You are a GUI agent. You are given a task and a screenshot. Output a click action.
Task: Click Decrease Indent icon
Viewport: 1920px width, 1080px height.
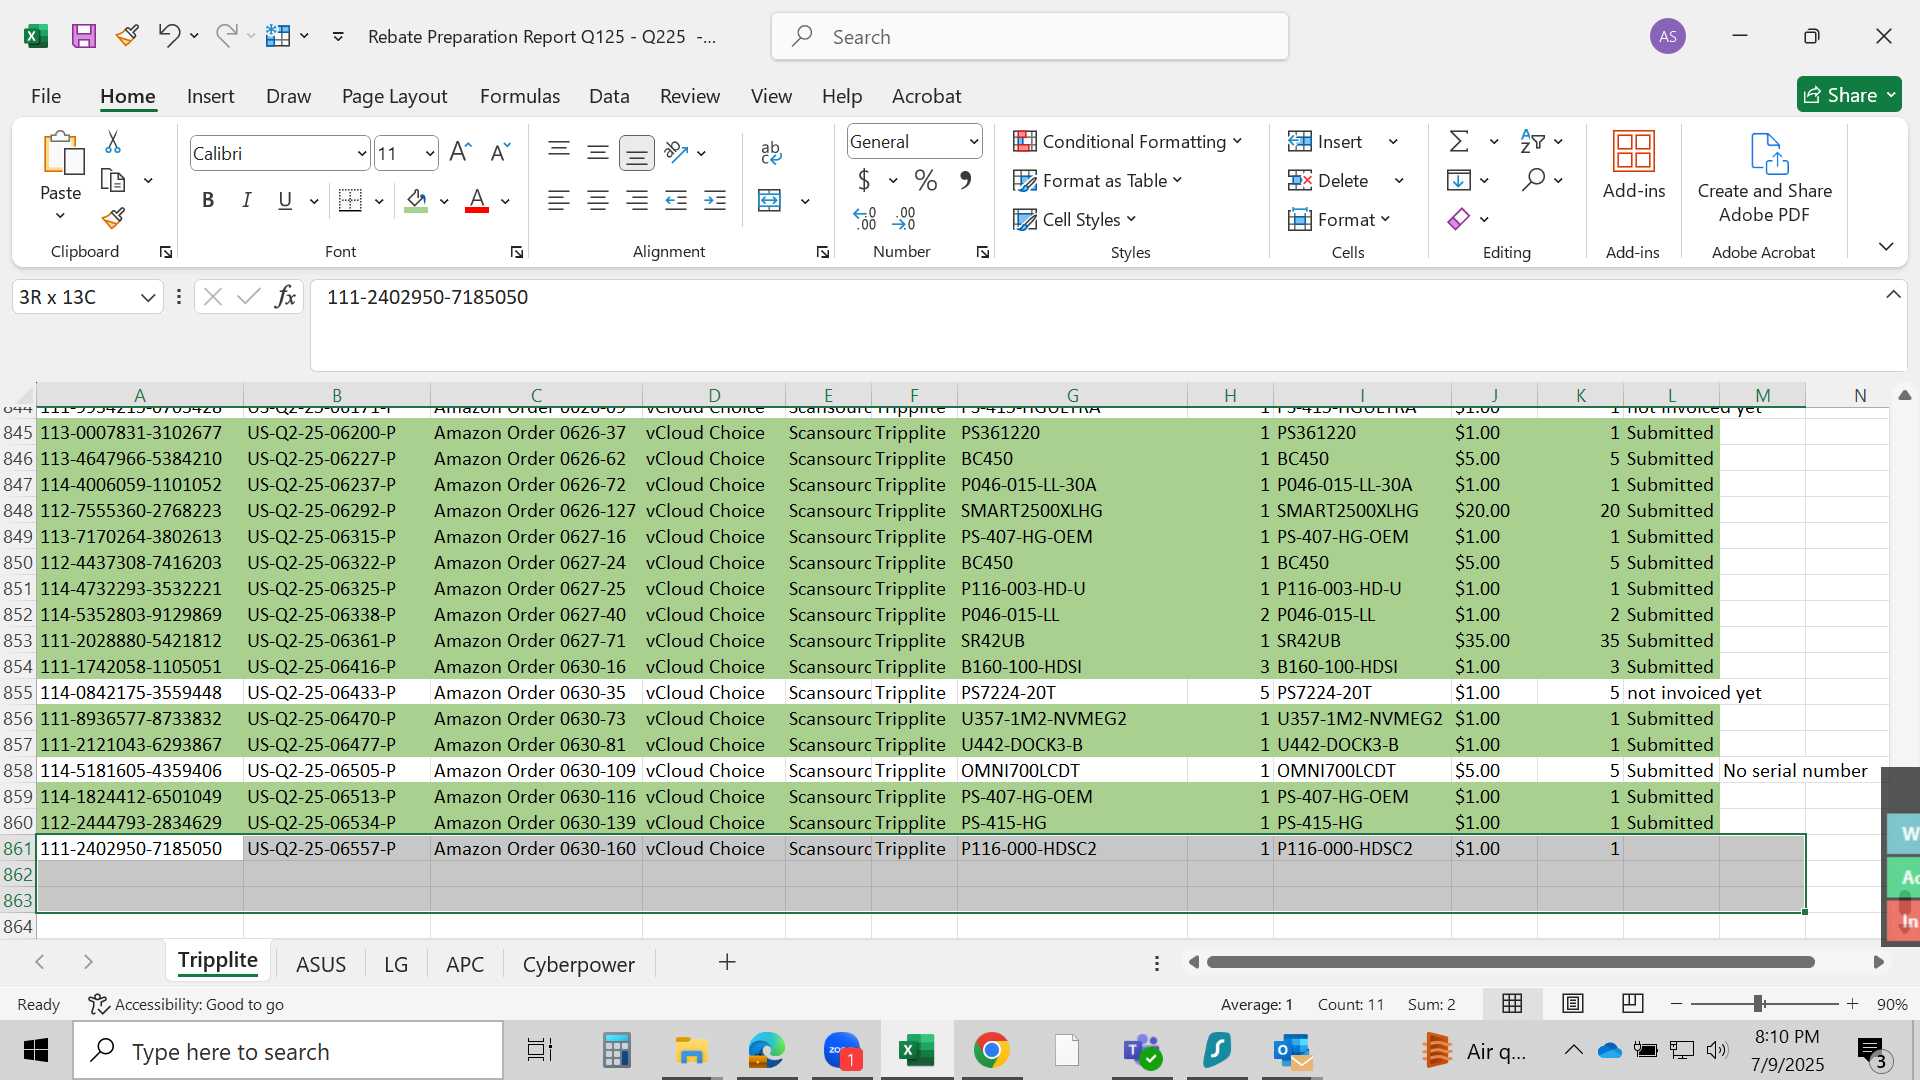tap(676, 201)
